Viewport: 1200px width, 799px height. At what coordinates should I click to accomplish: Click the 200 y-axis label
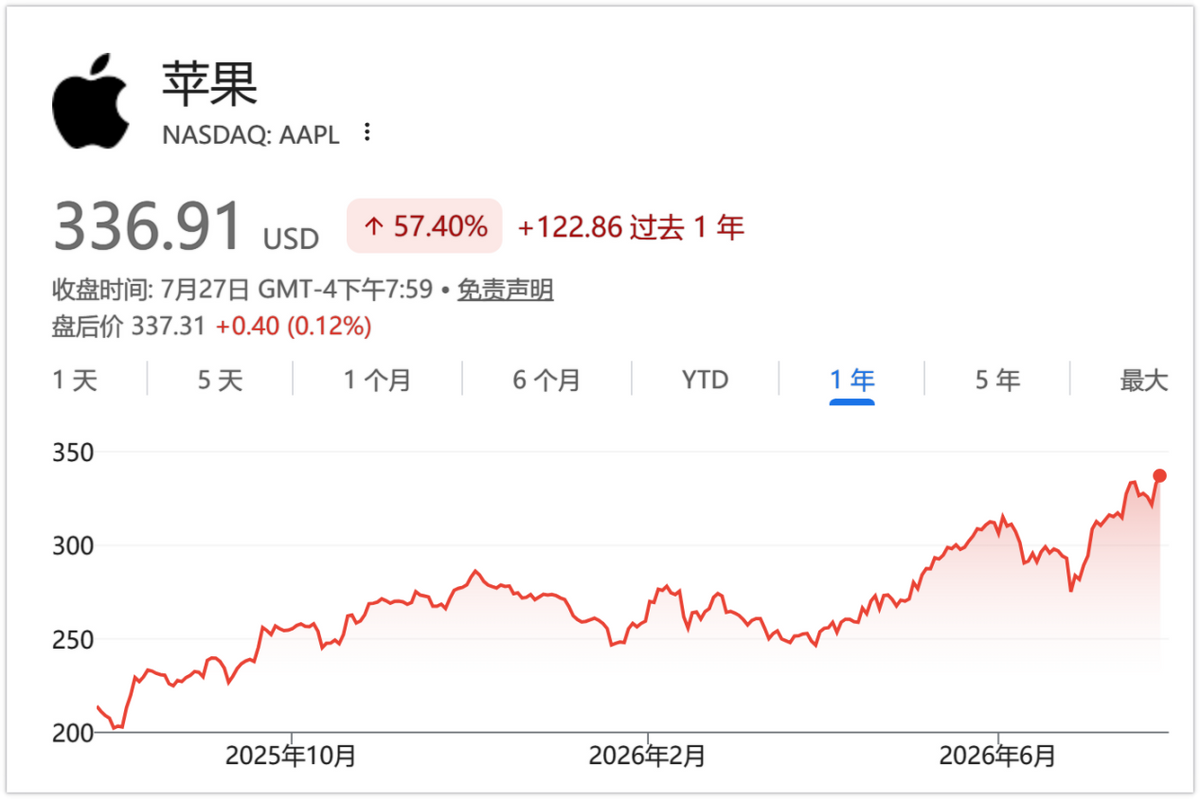tap(72, 732)
